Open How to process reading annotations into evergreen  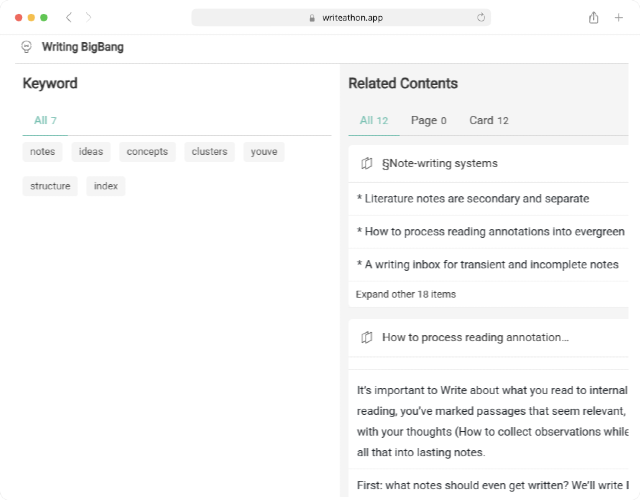[491, 232]
